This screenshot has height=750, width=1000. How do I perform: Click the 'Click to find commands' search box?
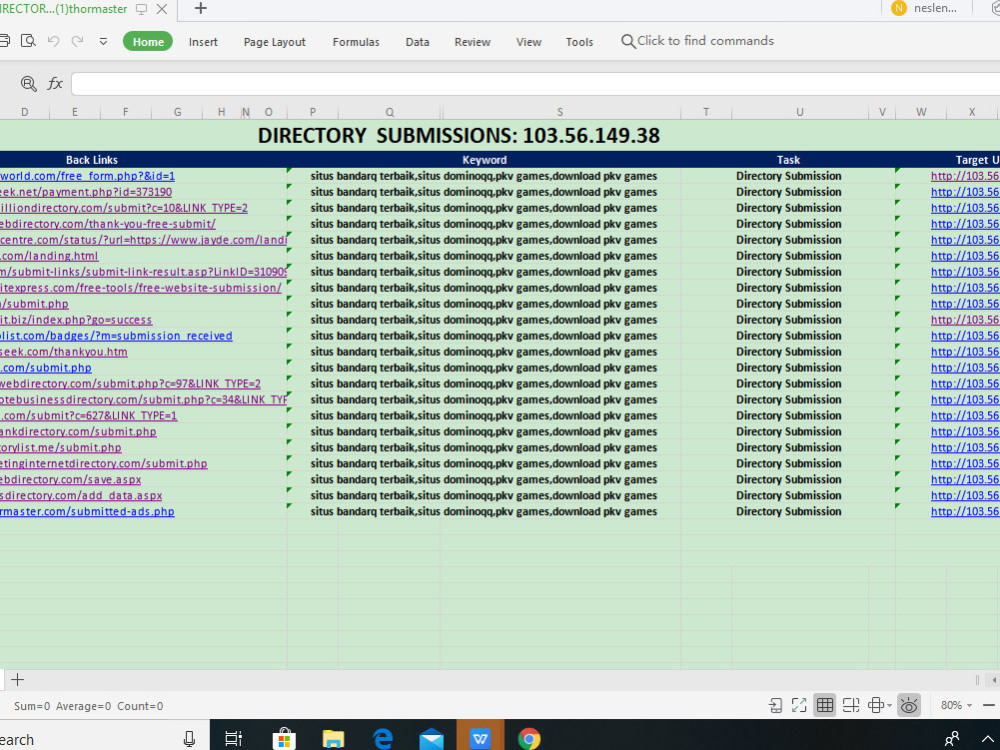coord(698,41)
